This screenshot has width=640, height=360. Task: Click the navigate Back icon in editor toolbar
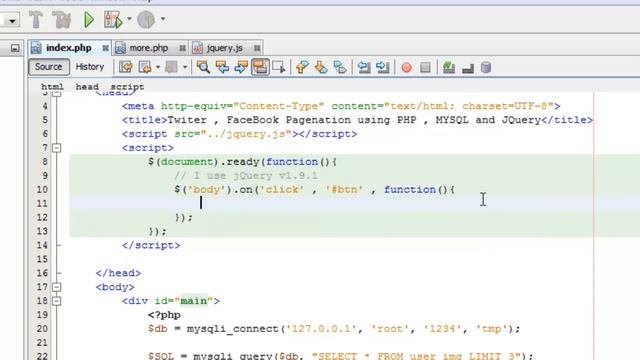(145, 67)
